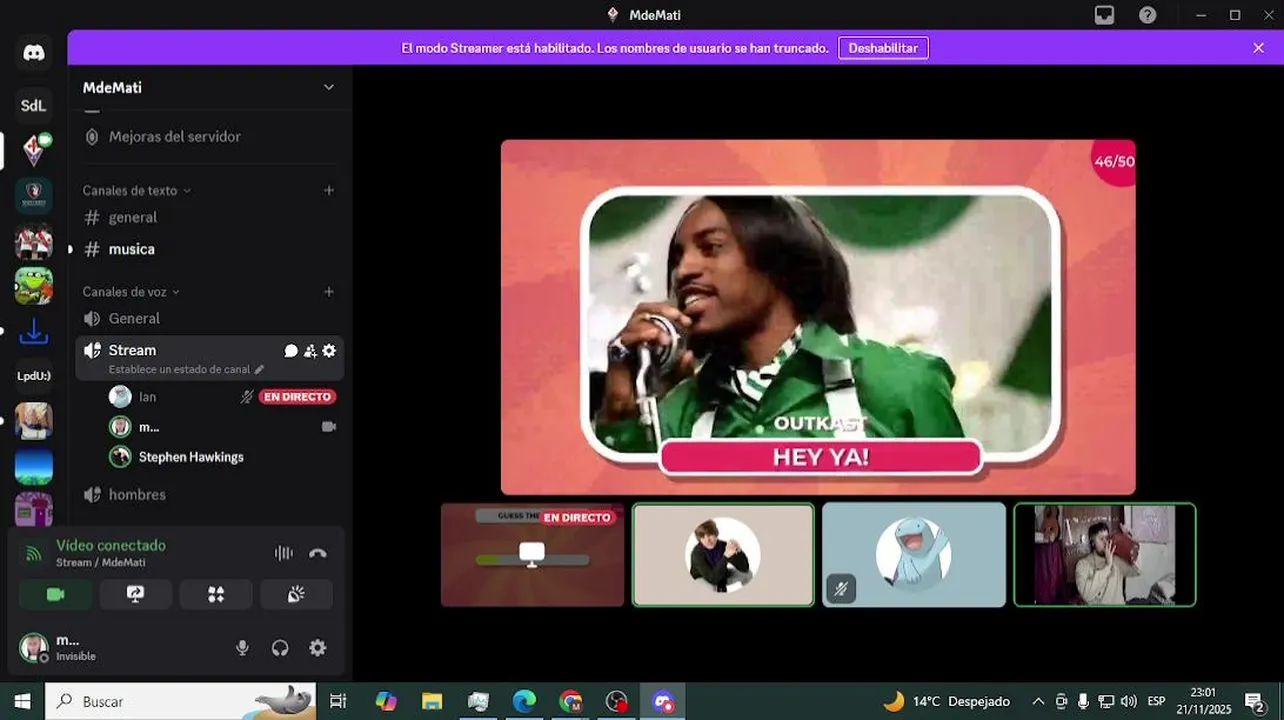This screenshot has width=1284, height=720.
Task: Toggle headphone deafen
Action: point(280,648)
